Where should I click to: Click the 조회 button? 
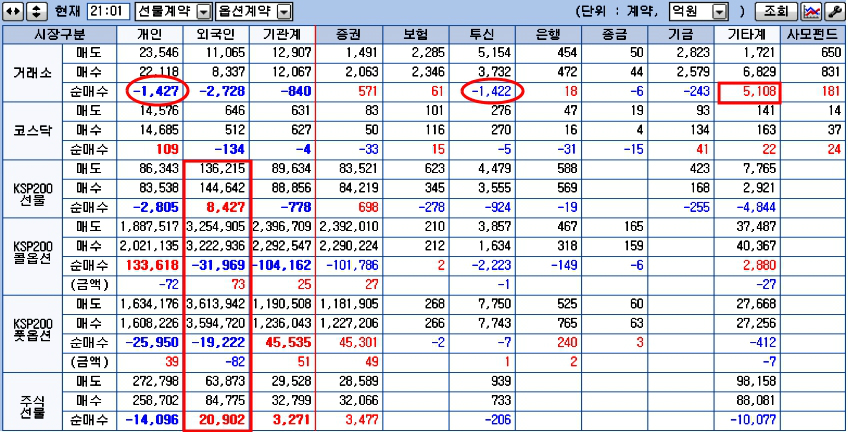779,11
